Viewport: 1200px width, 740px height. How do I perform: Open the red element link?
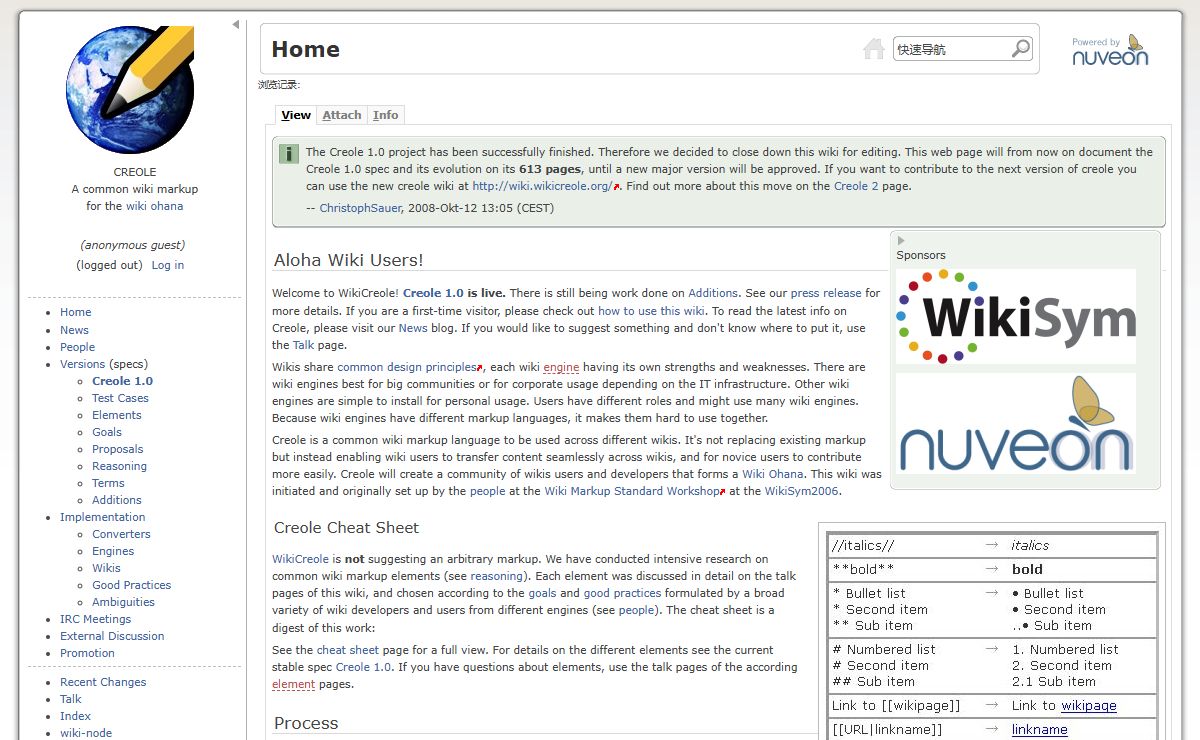point(293,684)
